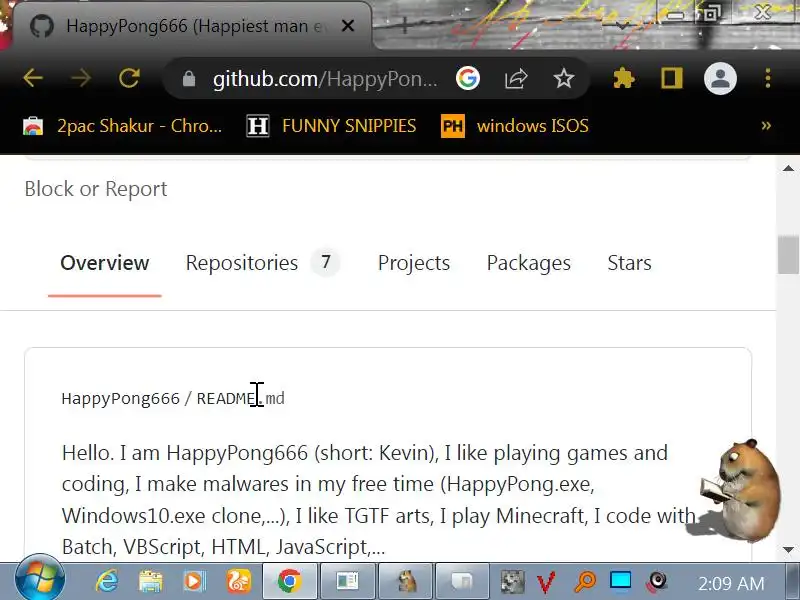Bookmark this page with the star icon

pos(564,79)
